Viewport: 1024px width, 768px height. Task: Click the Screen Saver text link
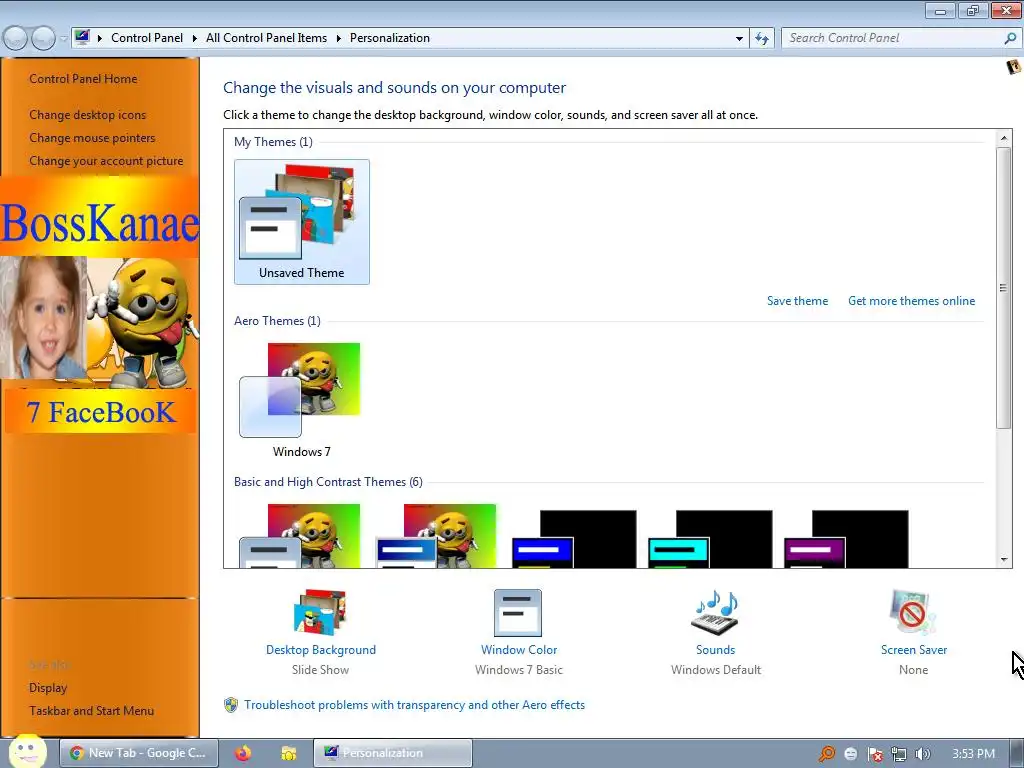(914, 650)
